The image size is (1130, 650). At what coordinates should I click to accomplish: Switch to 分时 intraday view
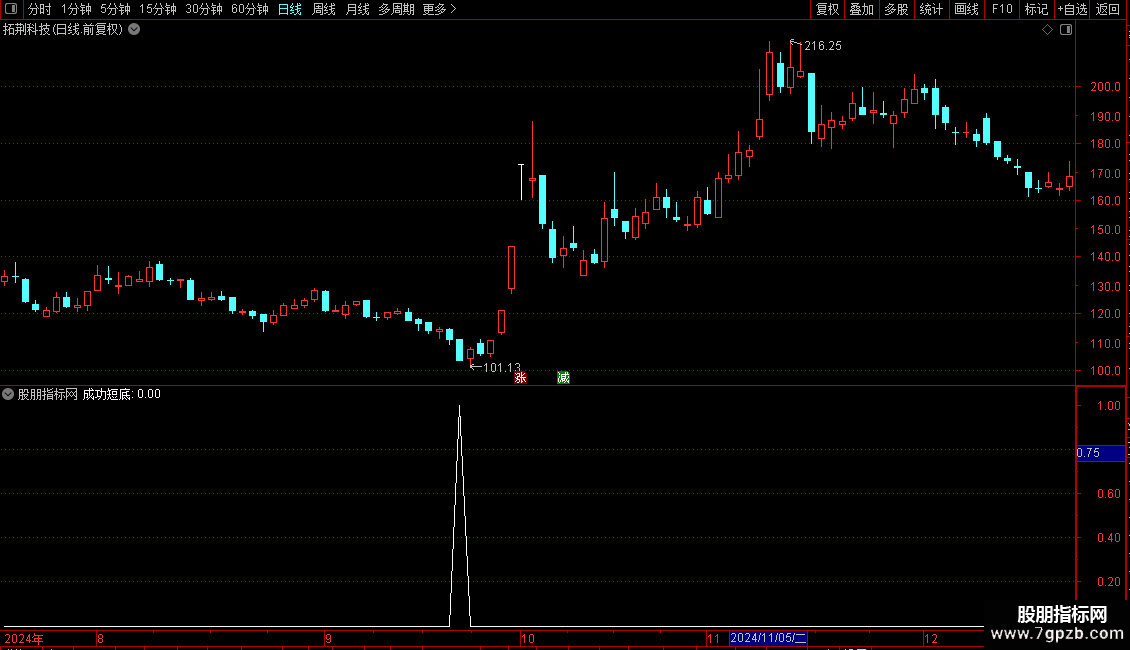(40, 9)
